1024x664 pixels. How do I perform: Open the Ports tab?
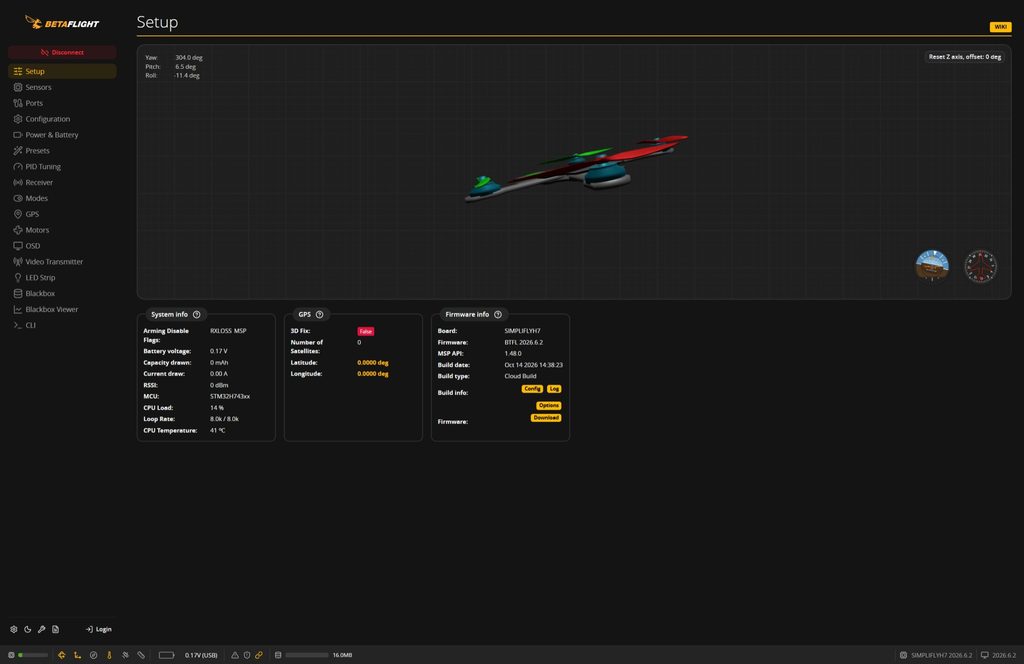[x=62, y=103]
